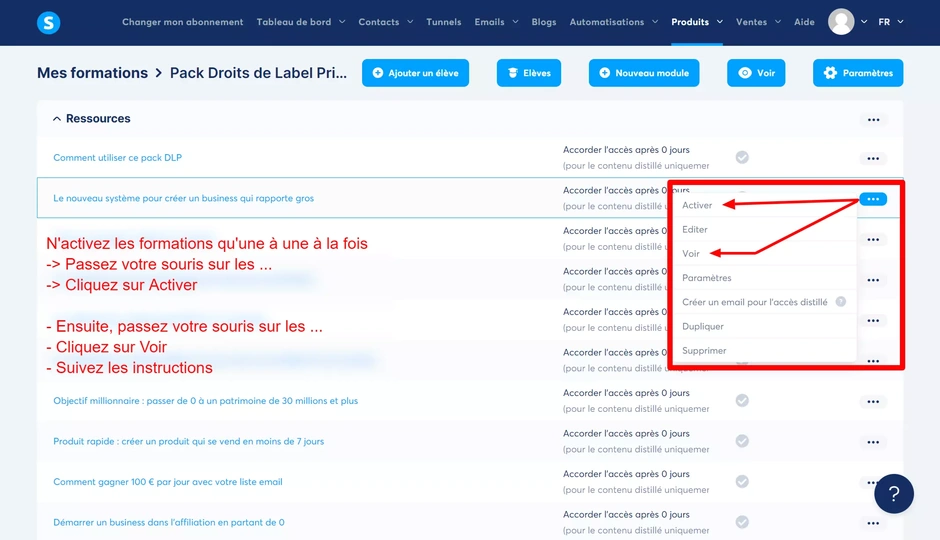Open lesson Comment gagner 100 € par jour
Screen dimensions: 940x540
pyautogui.click(x=168, y=482)
